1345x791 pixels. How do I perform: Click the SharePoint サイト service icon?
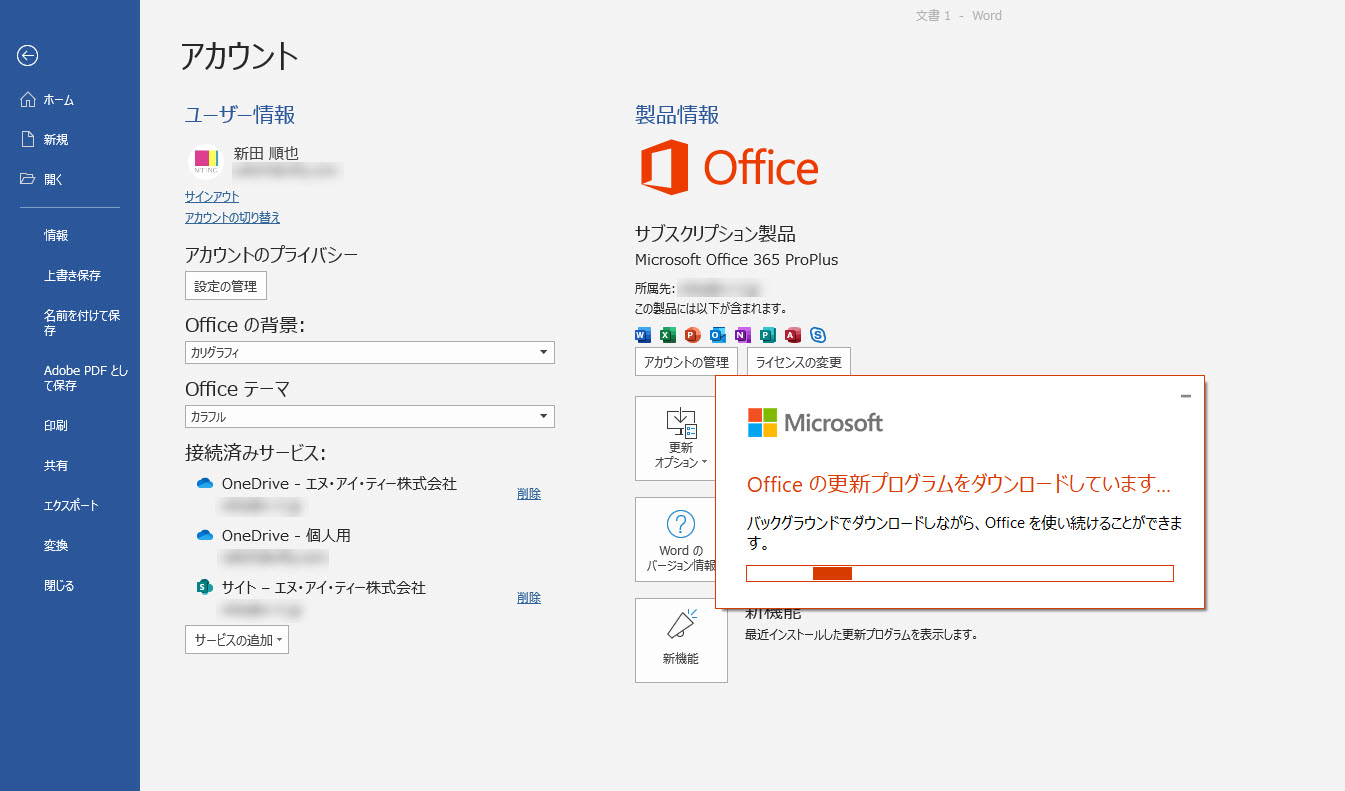[205, 588]
